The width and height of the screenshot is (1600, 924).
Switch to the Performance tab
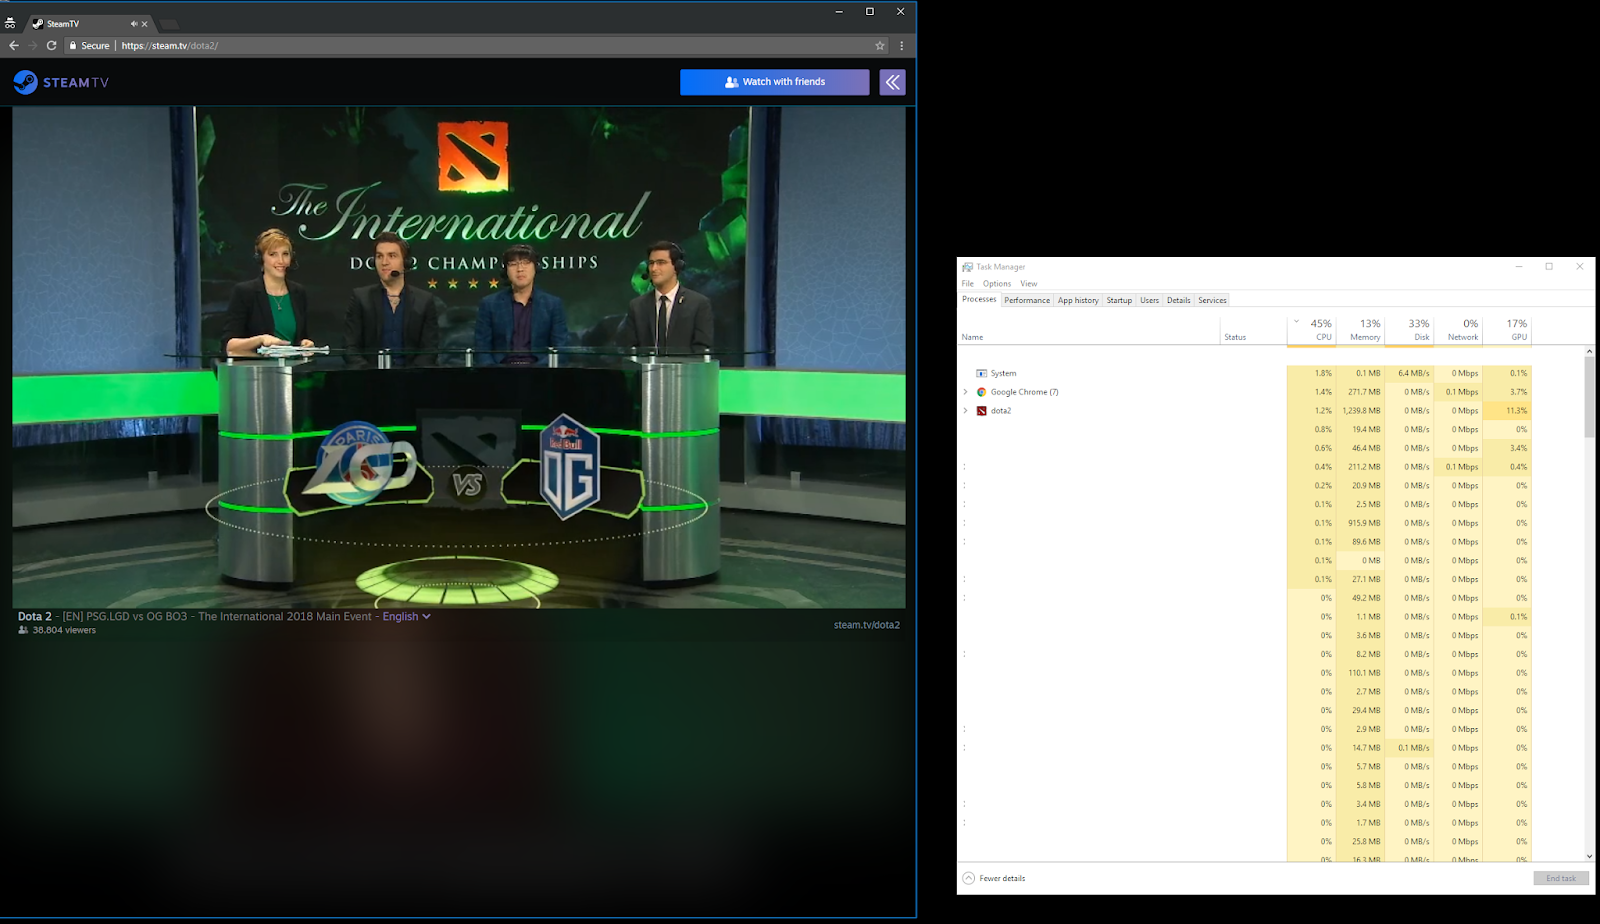(x=1027, y=300)
